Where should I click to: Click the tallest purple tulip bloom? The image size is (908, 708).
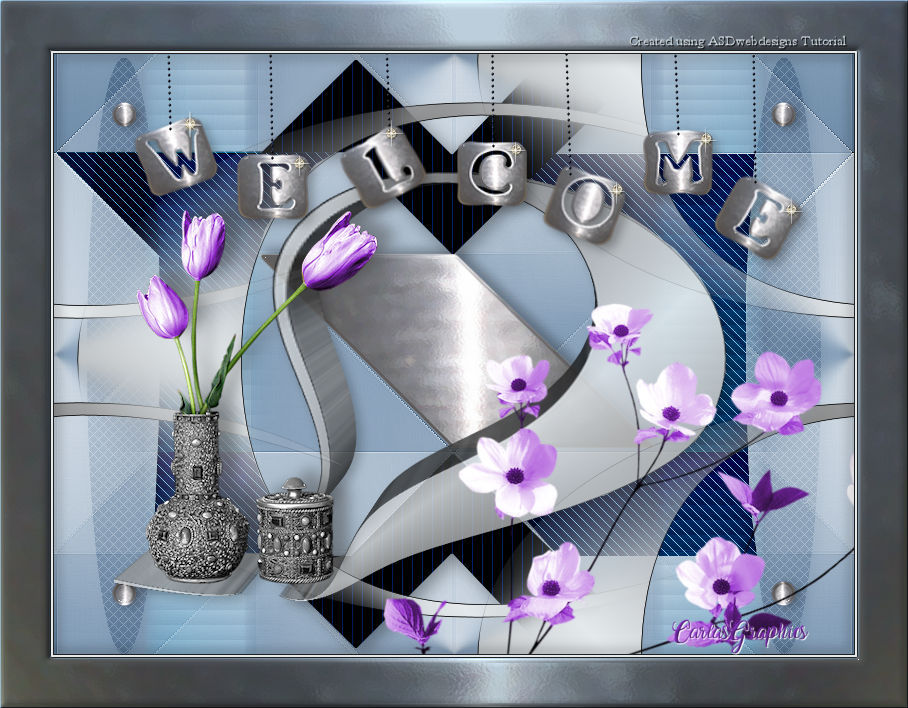(203, 244)
